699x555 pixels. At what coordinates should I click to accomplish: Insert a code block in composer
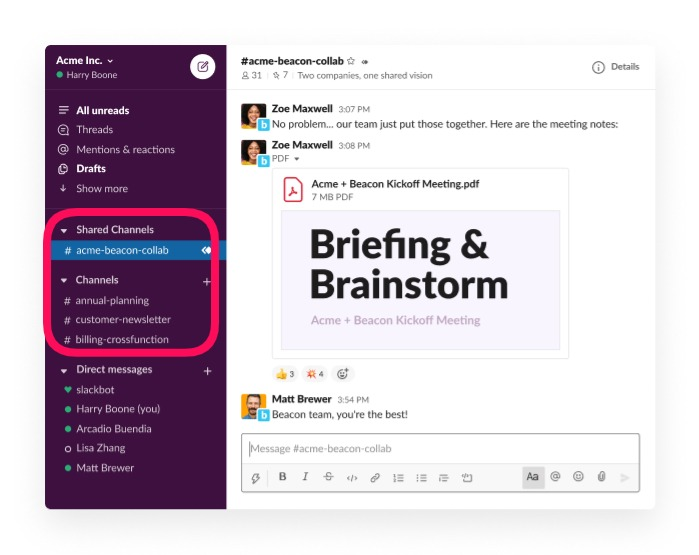467,478
